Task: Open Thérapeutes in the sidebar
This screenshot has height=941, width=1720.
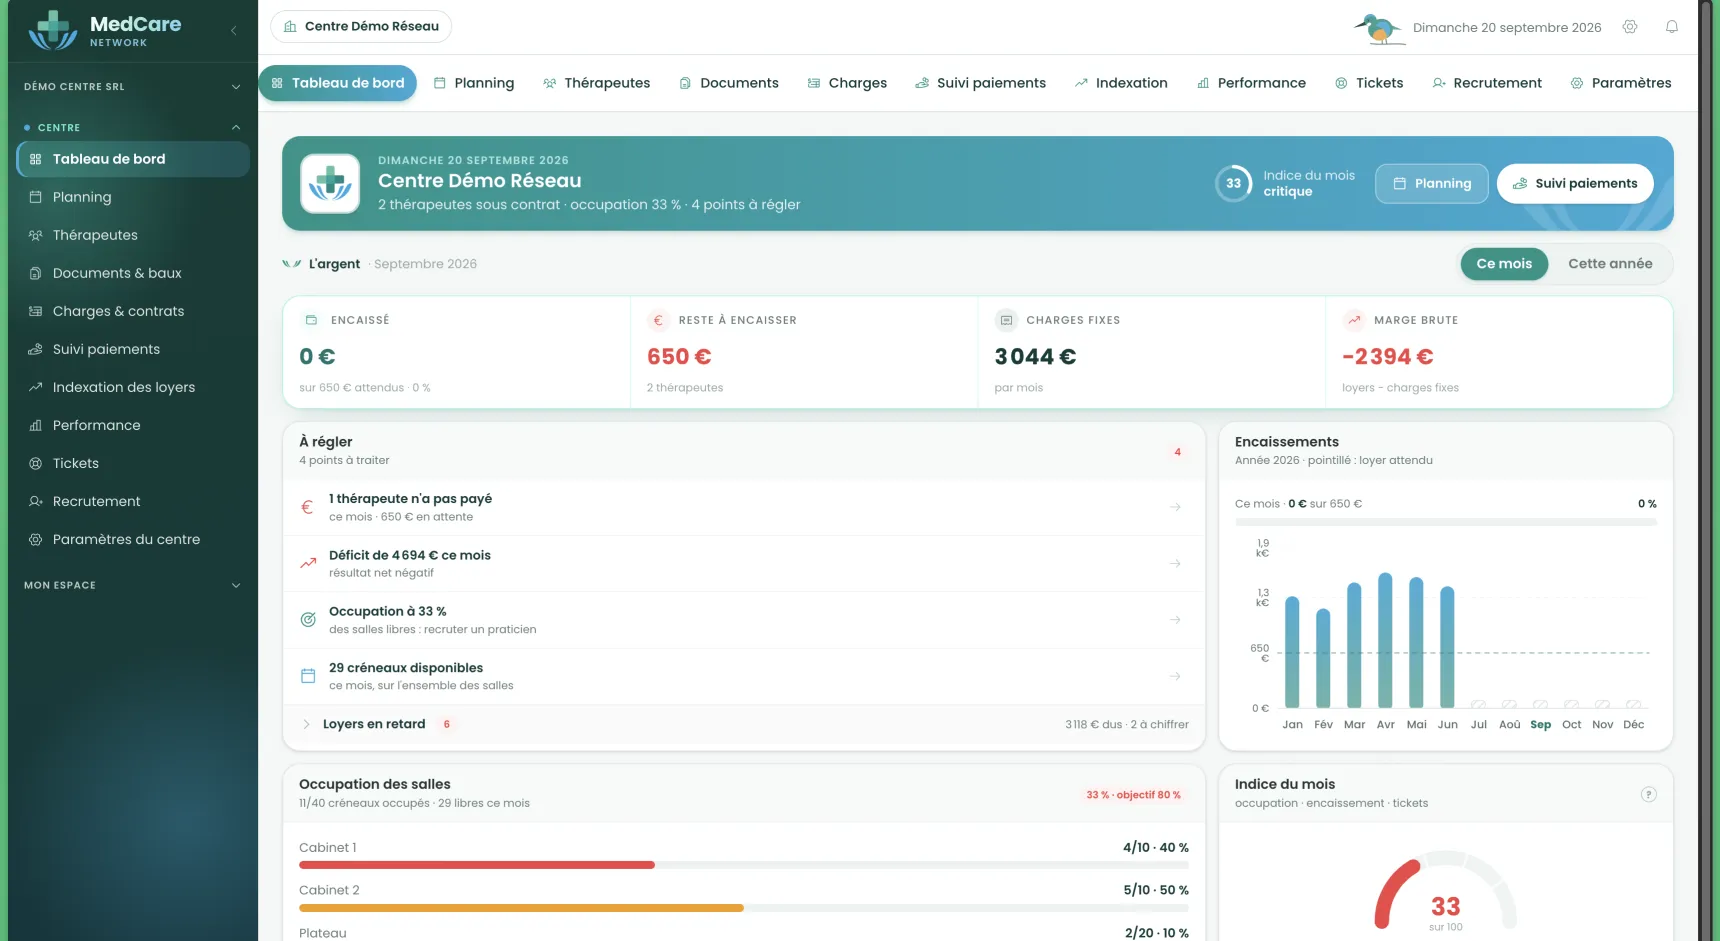Action: tap(133, 235)
